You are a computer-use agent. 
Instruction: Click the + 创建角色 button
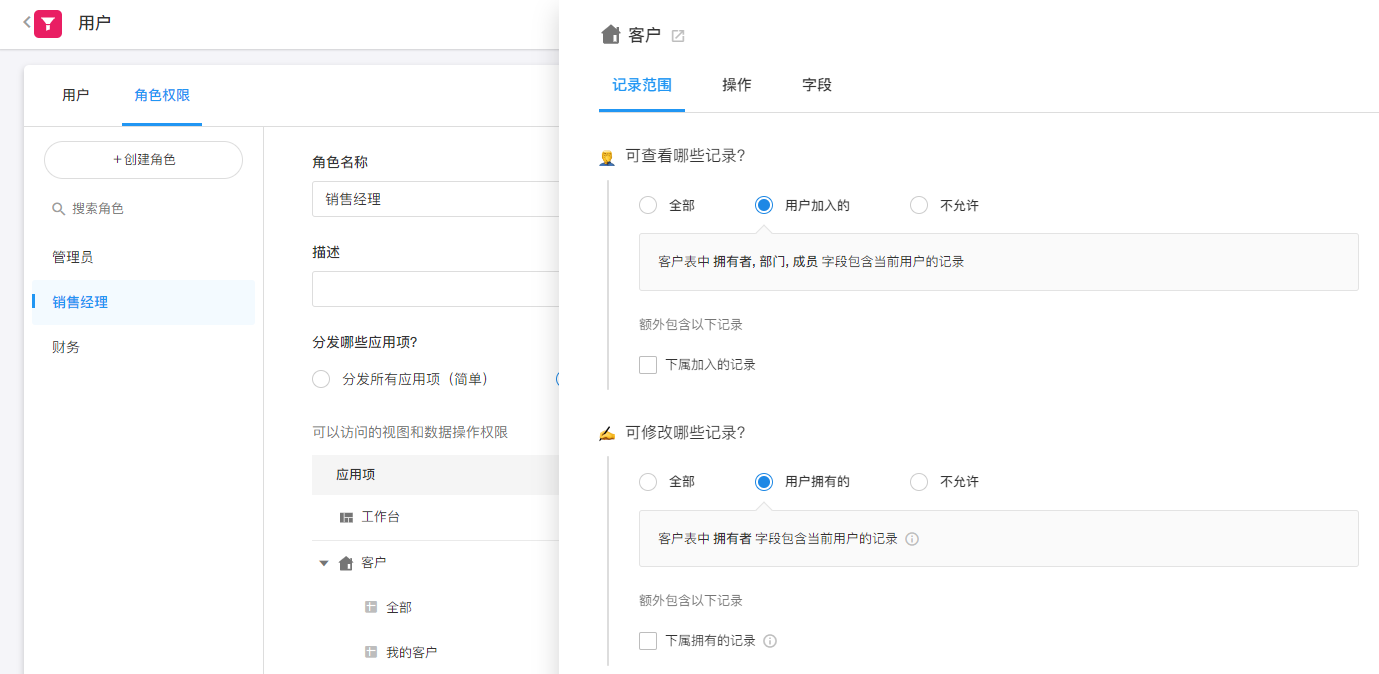coord(143,160)
